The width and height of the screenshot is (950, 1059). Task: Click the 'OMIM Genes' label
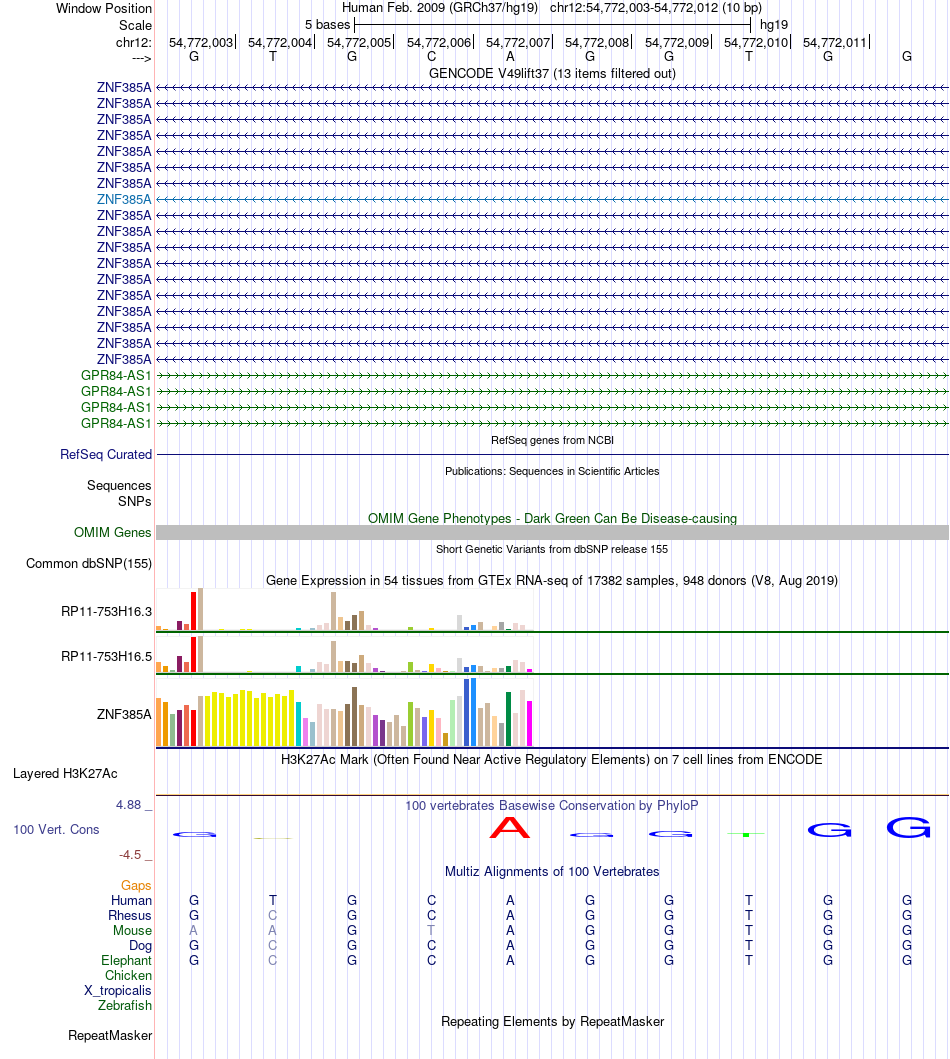(x=113, y=532)
